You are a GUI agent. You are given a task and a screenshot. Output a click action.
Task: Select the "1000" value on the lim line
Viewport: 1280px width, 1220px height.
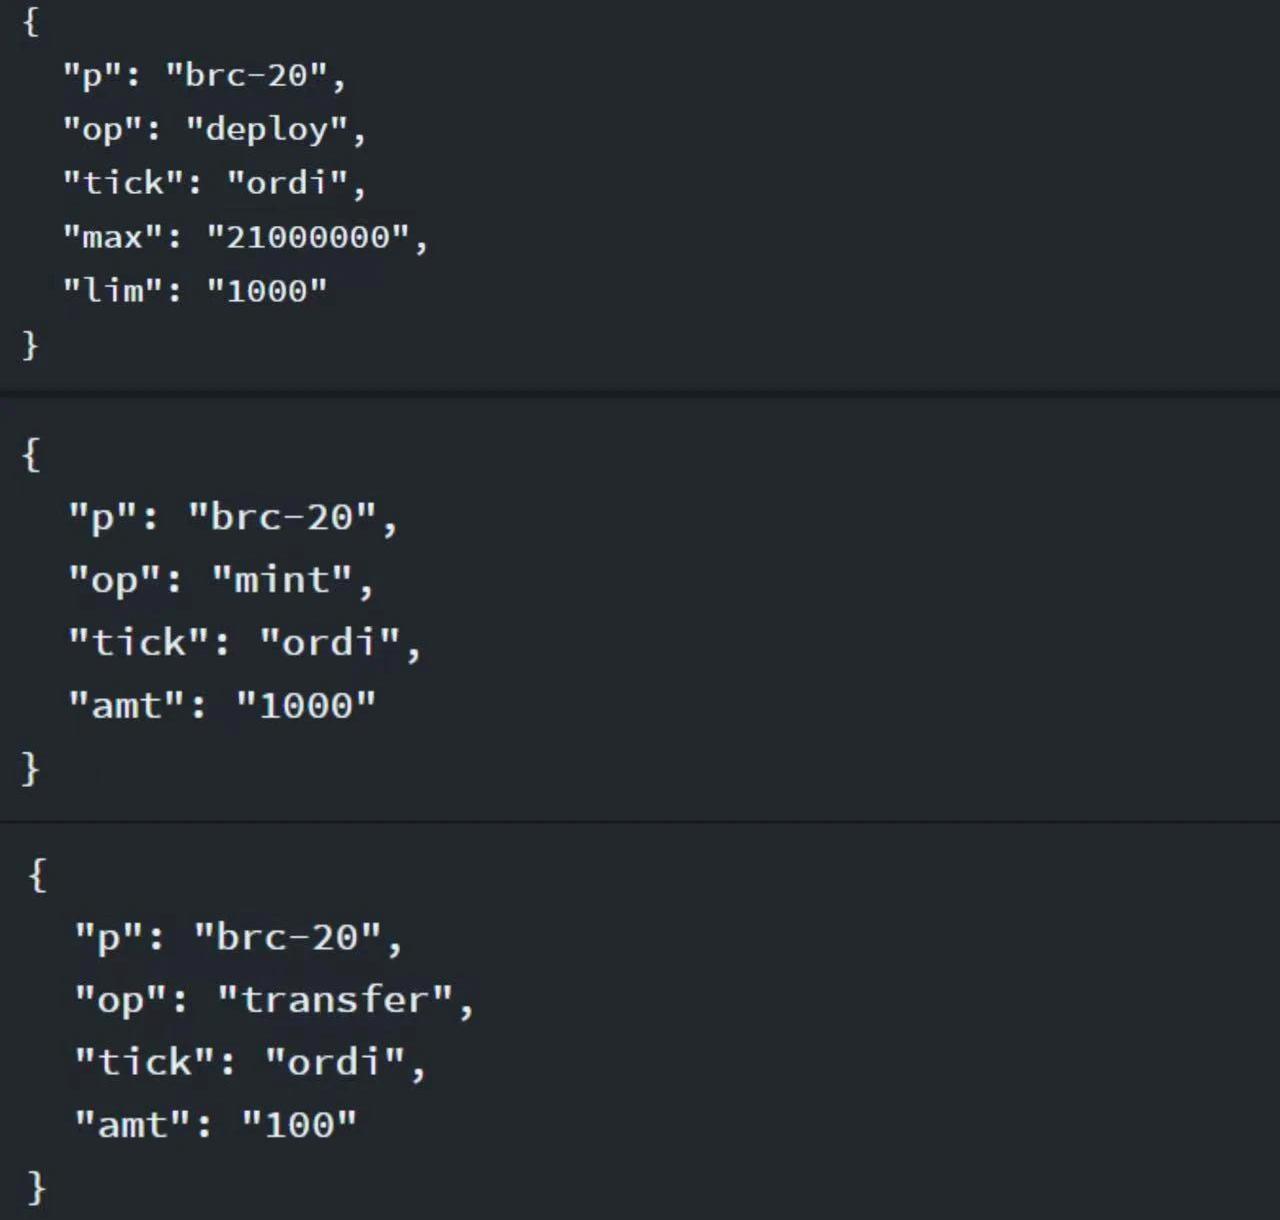(x=266, y=291)
